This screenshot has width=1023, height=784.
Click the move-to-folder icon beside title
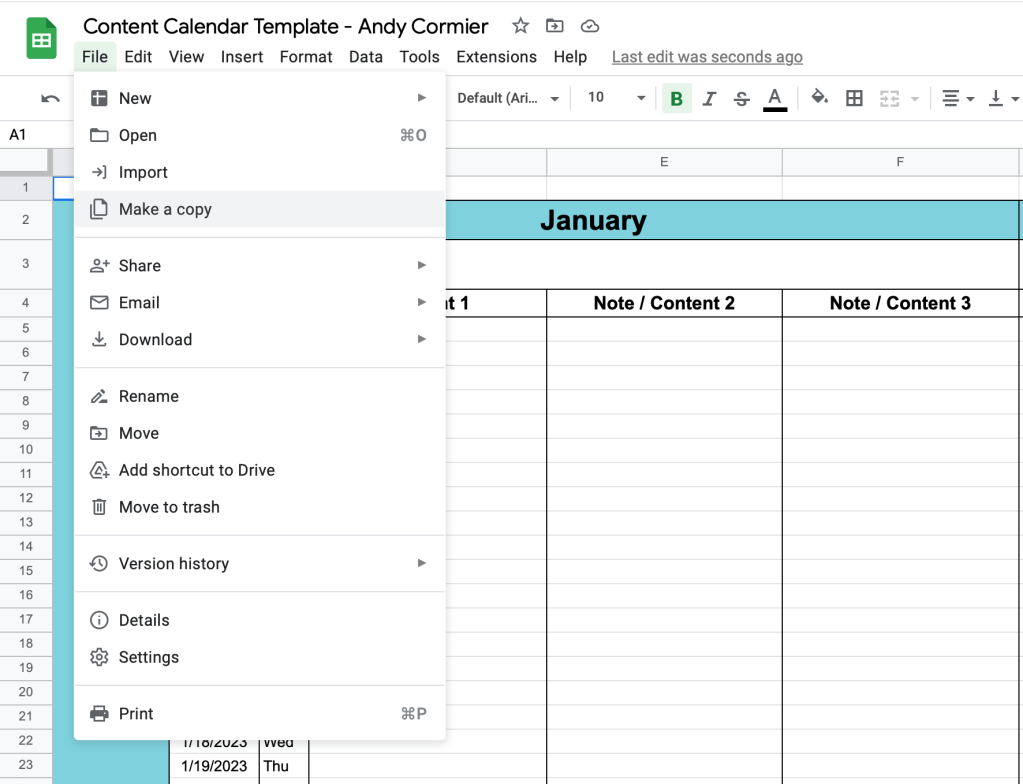(x=554, y=26)
